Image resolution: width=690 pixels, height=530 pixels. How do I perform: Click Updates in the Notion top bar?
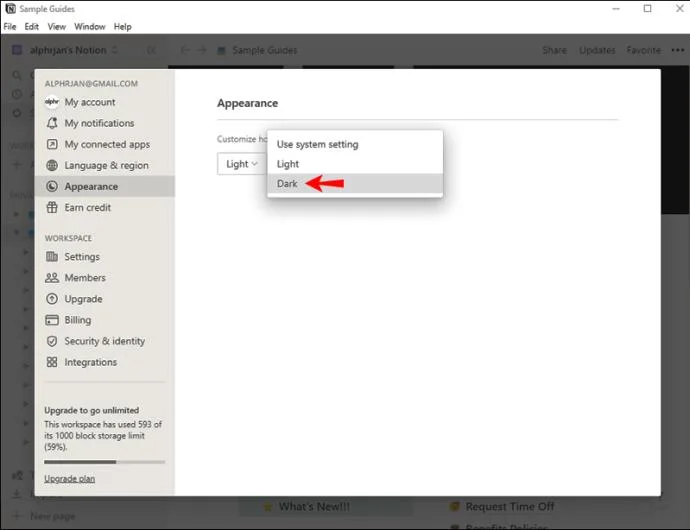point(597,50)
